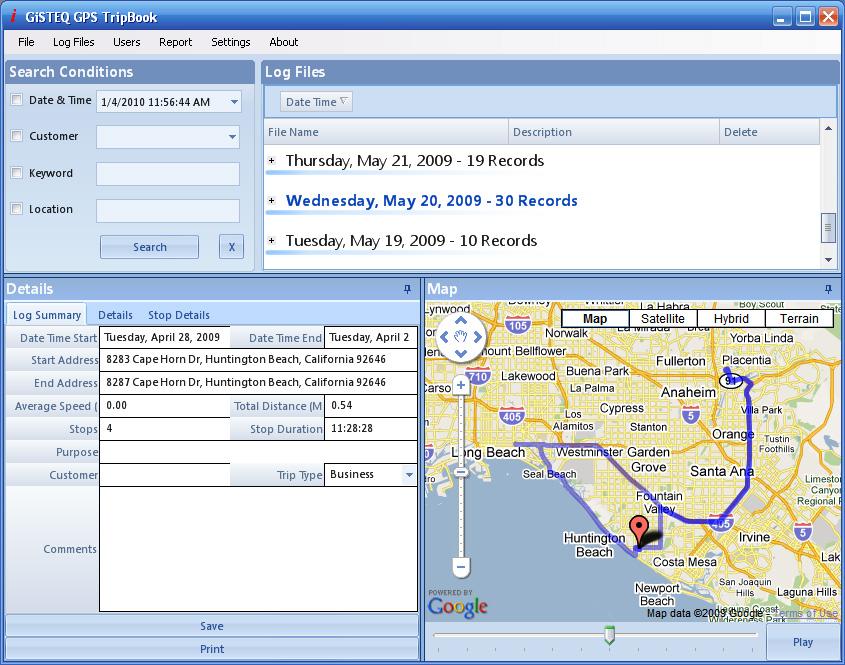Image resolution: width=845 pixels, height=665 pixels.
Task: Click the Date Time grouping chip
Action: tap(316, 102)
